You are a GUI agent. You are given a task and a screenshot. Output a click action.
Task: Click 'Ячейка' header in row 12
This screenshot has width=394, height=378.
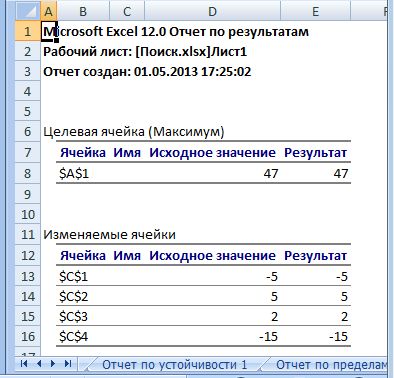click(83, 256)
